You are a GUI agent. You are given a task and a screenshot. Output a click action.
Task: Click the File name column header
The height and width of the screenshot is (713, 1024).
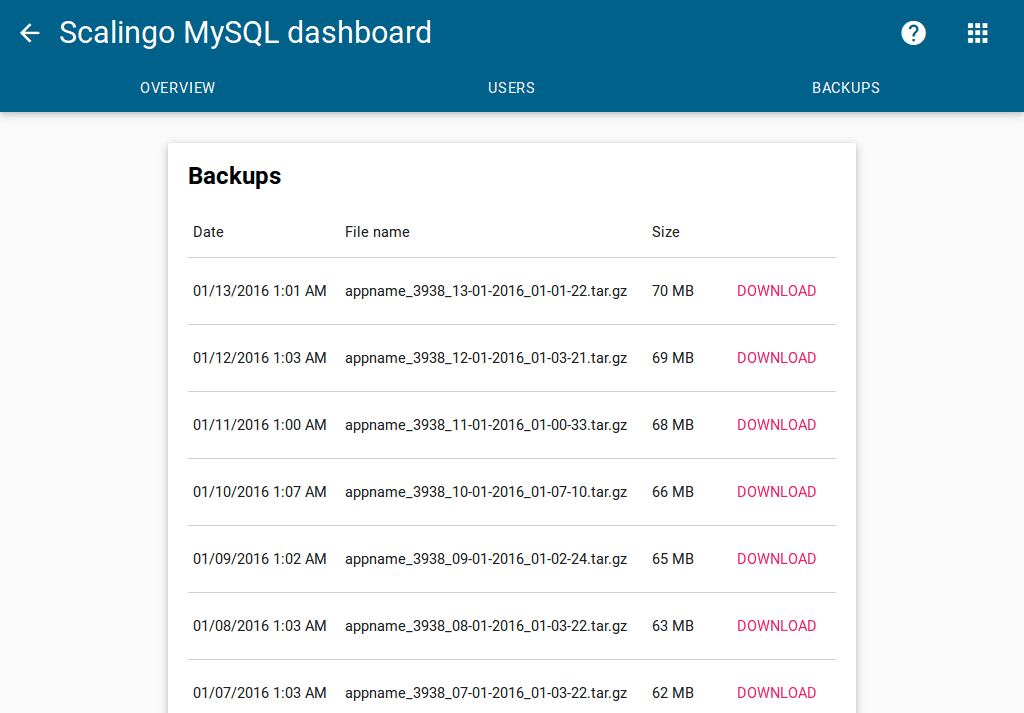(x=377, y=231)
